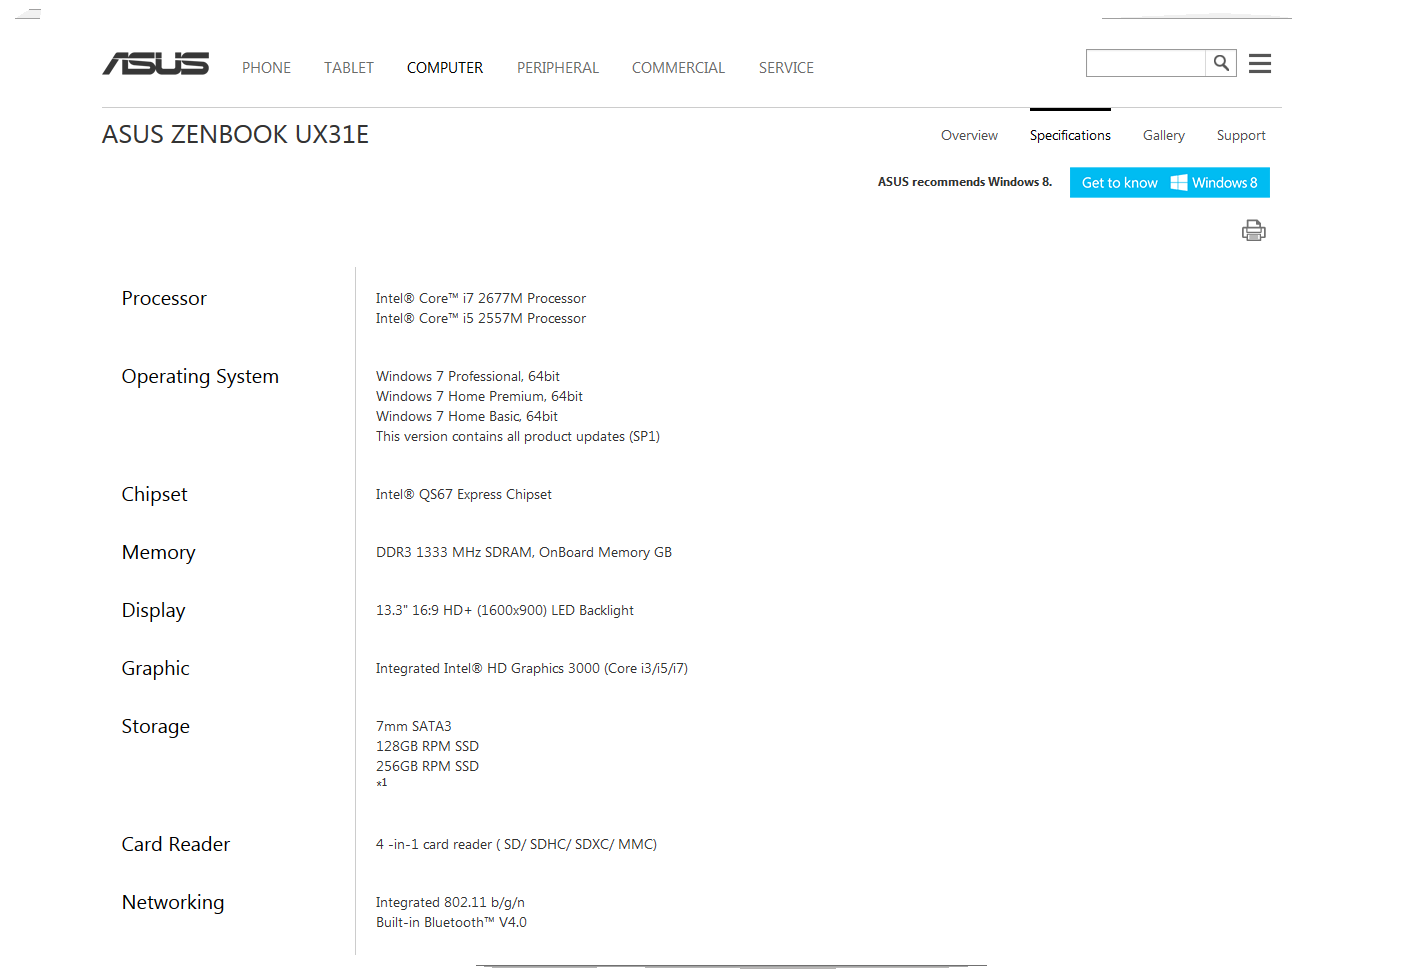Open the SERVICE menu

coord(786,68)
